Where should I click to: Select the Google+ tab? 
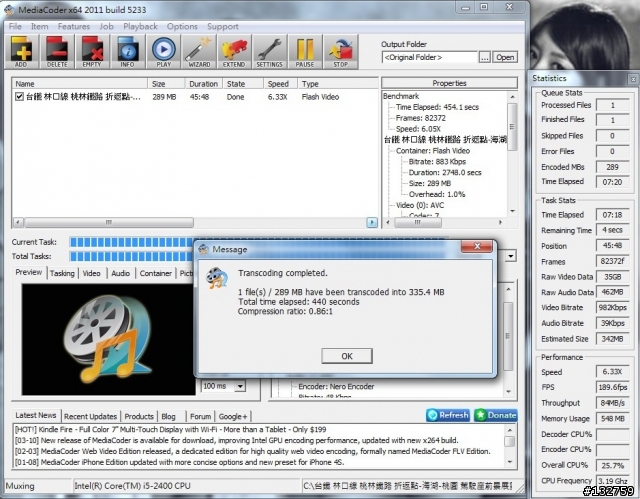click(x=233, y=417)
